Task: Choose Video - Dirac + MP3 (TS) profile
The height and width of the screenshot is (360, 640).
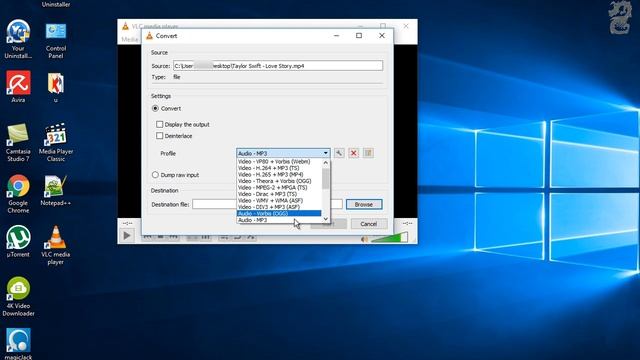Action: 279,194
